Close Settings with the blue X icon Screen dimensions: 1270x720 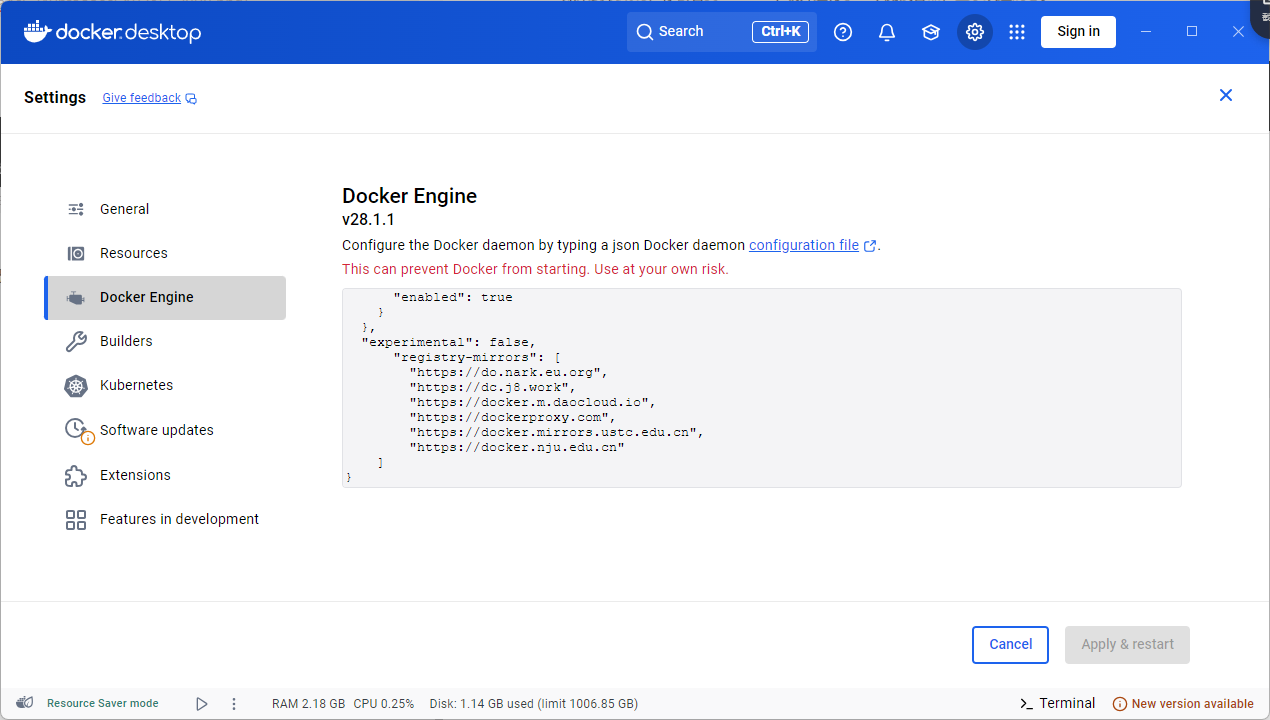click(x=1226, y=95)
